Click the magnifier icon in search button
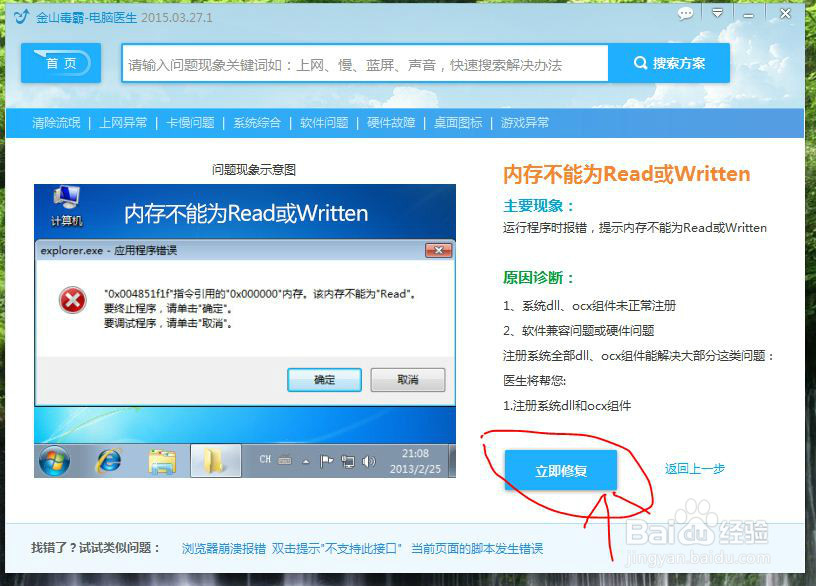This screenshot has height=586, width=816. [640, 63]
